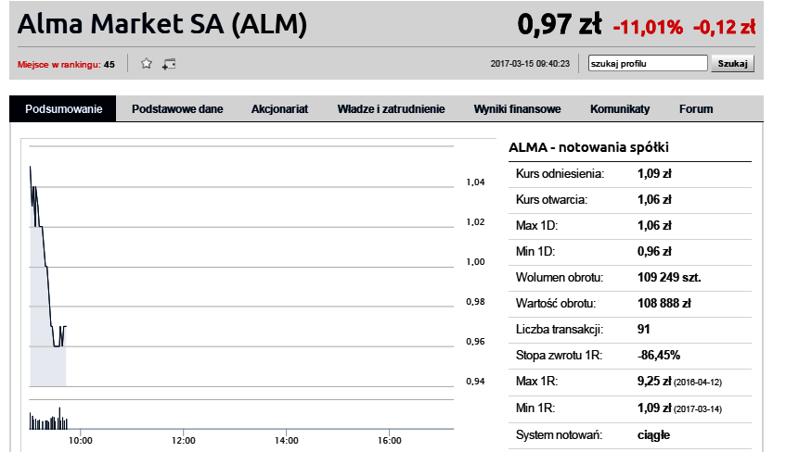Image resolution: width=786 pixels, height=452 pixels.
Task: Click the System notowań value ciągłe
Action: 654,435
